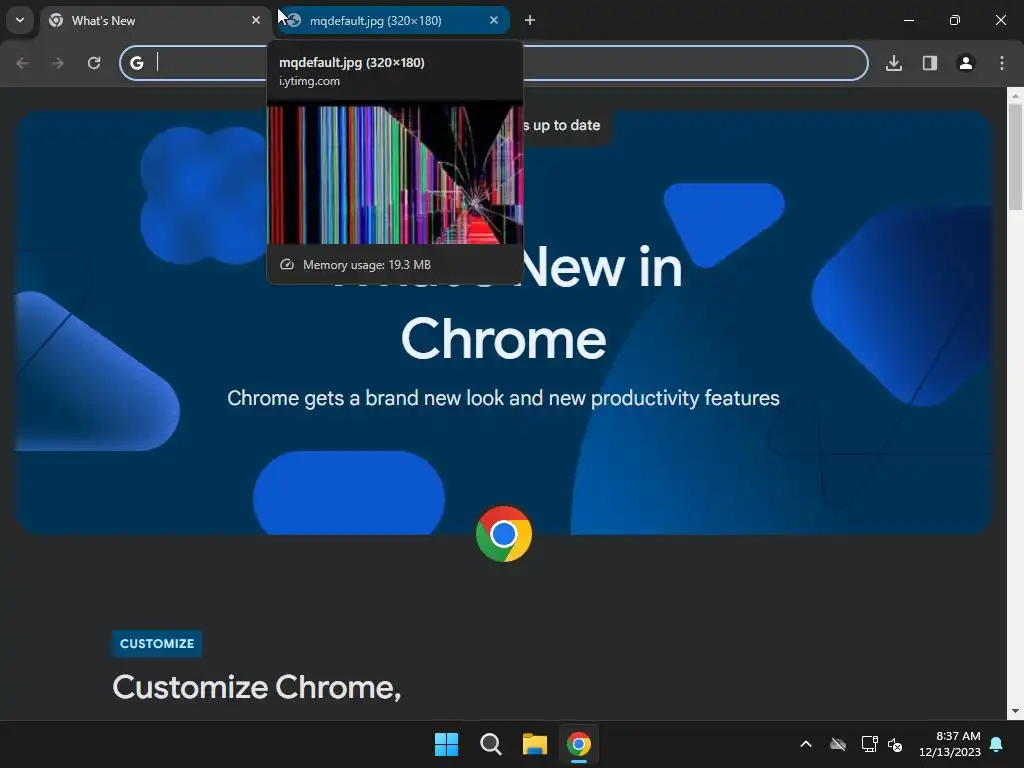Close the What's New tab
Image resolution: width=1024 pixels, height=768 pixels.
[255, 20]
